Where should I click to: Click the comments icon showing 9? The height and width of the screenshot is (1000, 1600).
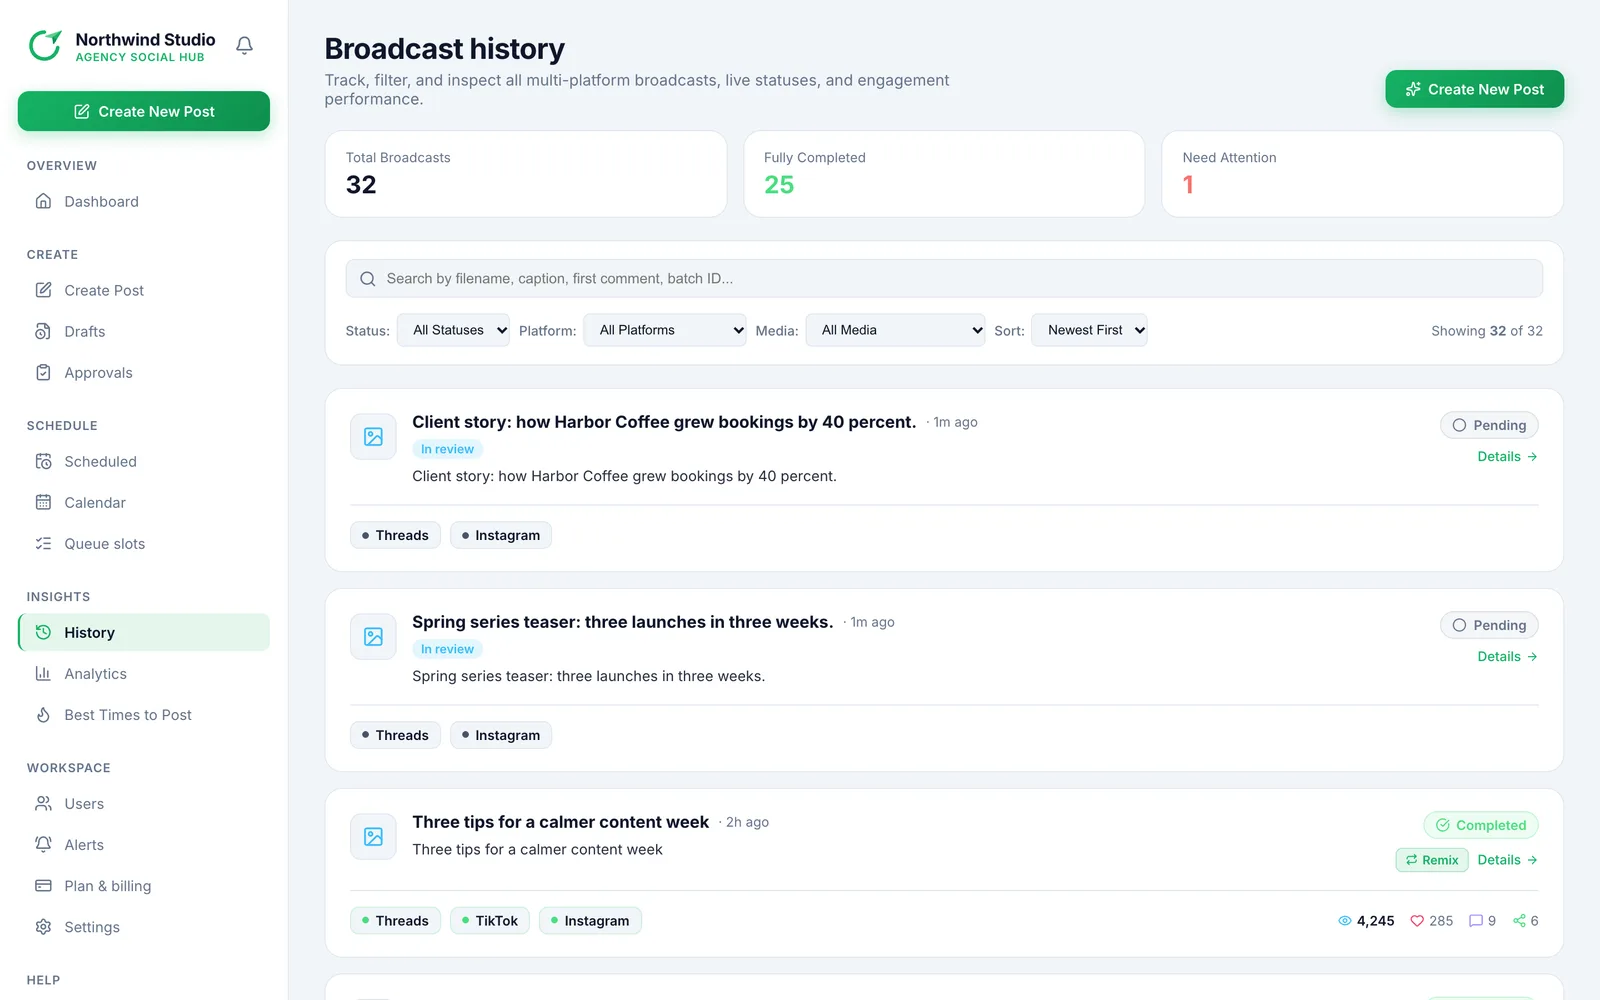[x=1475, y=921]
